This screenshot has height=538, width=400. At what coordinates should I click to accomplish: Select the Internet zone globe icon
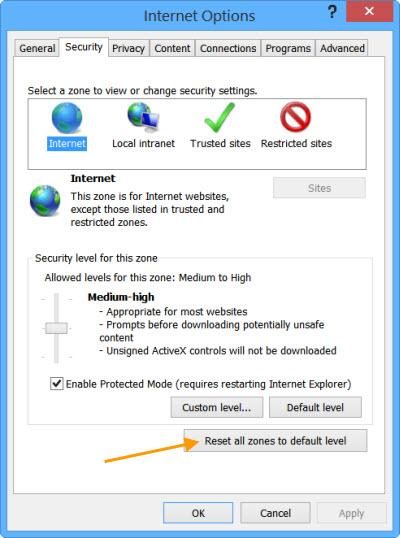click(x=67, y=118)
